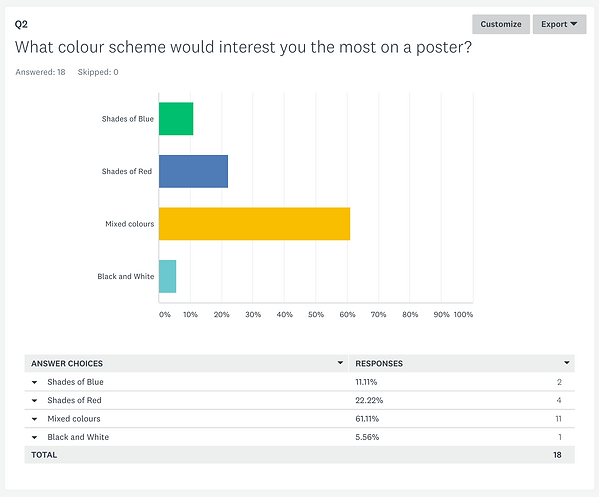Open the Export dropdown menu
The image size is (599, 497).
pos(559,24)
